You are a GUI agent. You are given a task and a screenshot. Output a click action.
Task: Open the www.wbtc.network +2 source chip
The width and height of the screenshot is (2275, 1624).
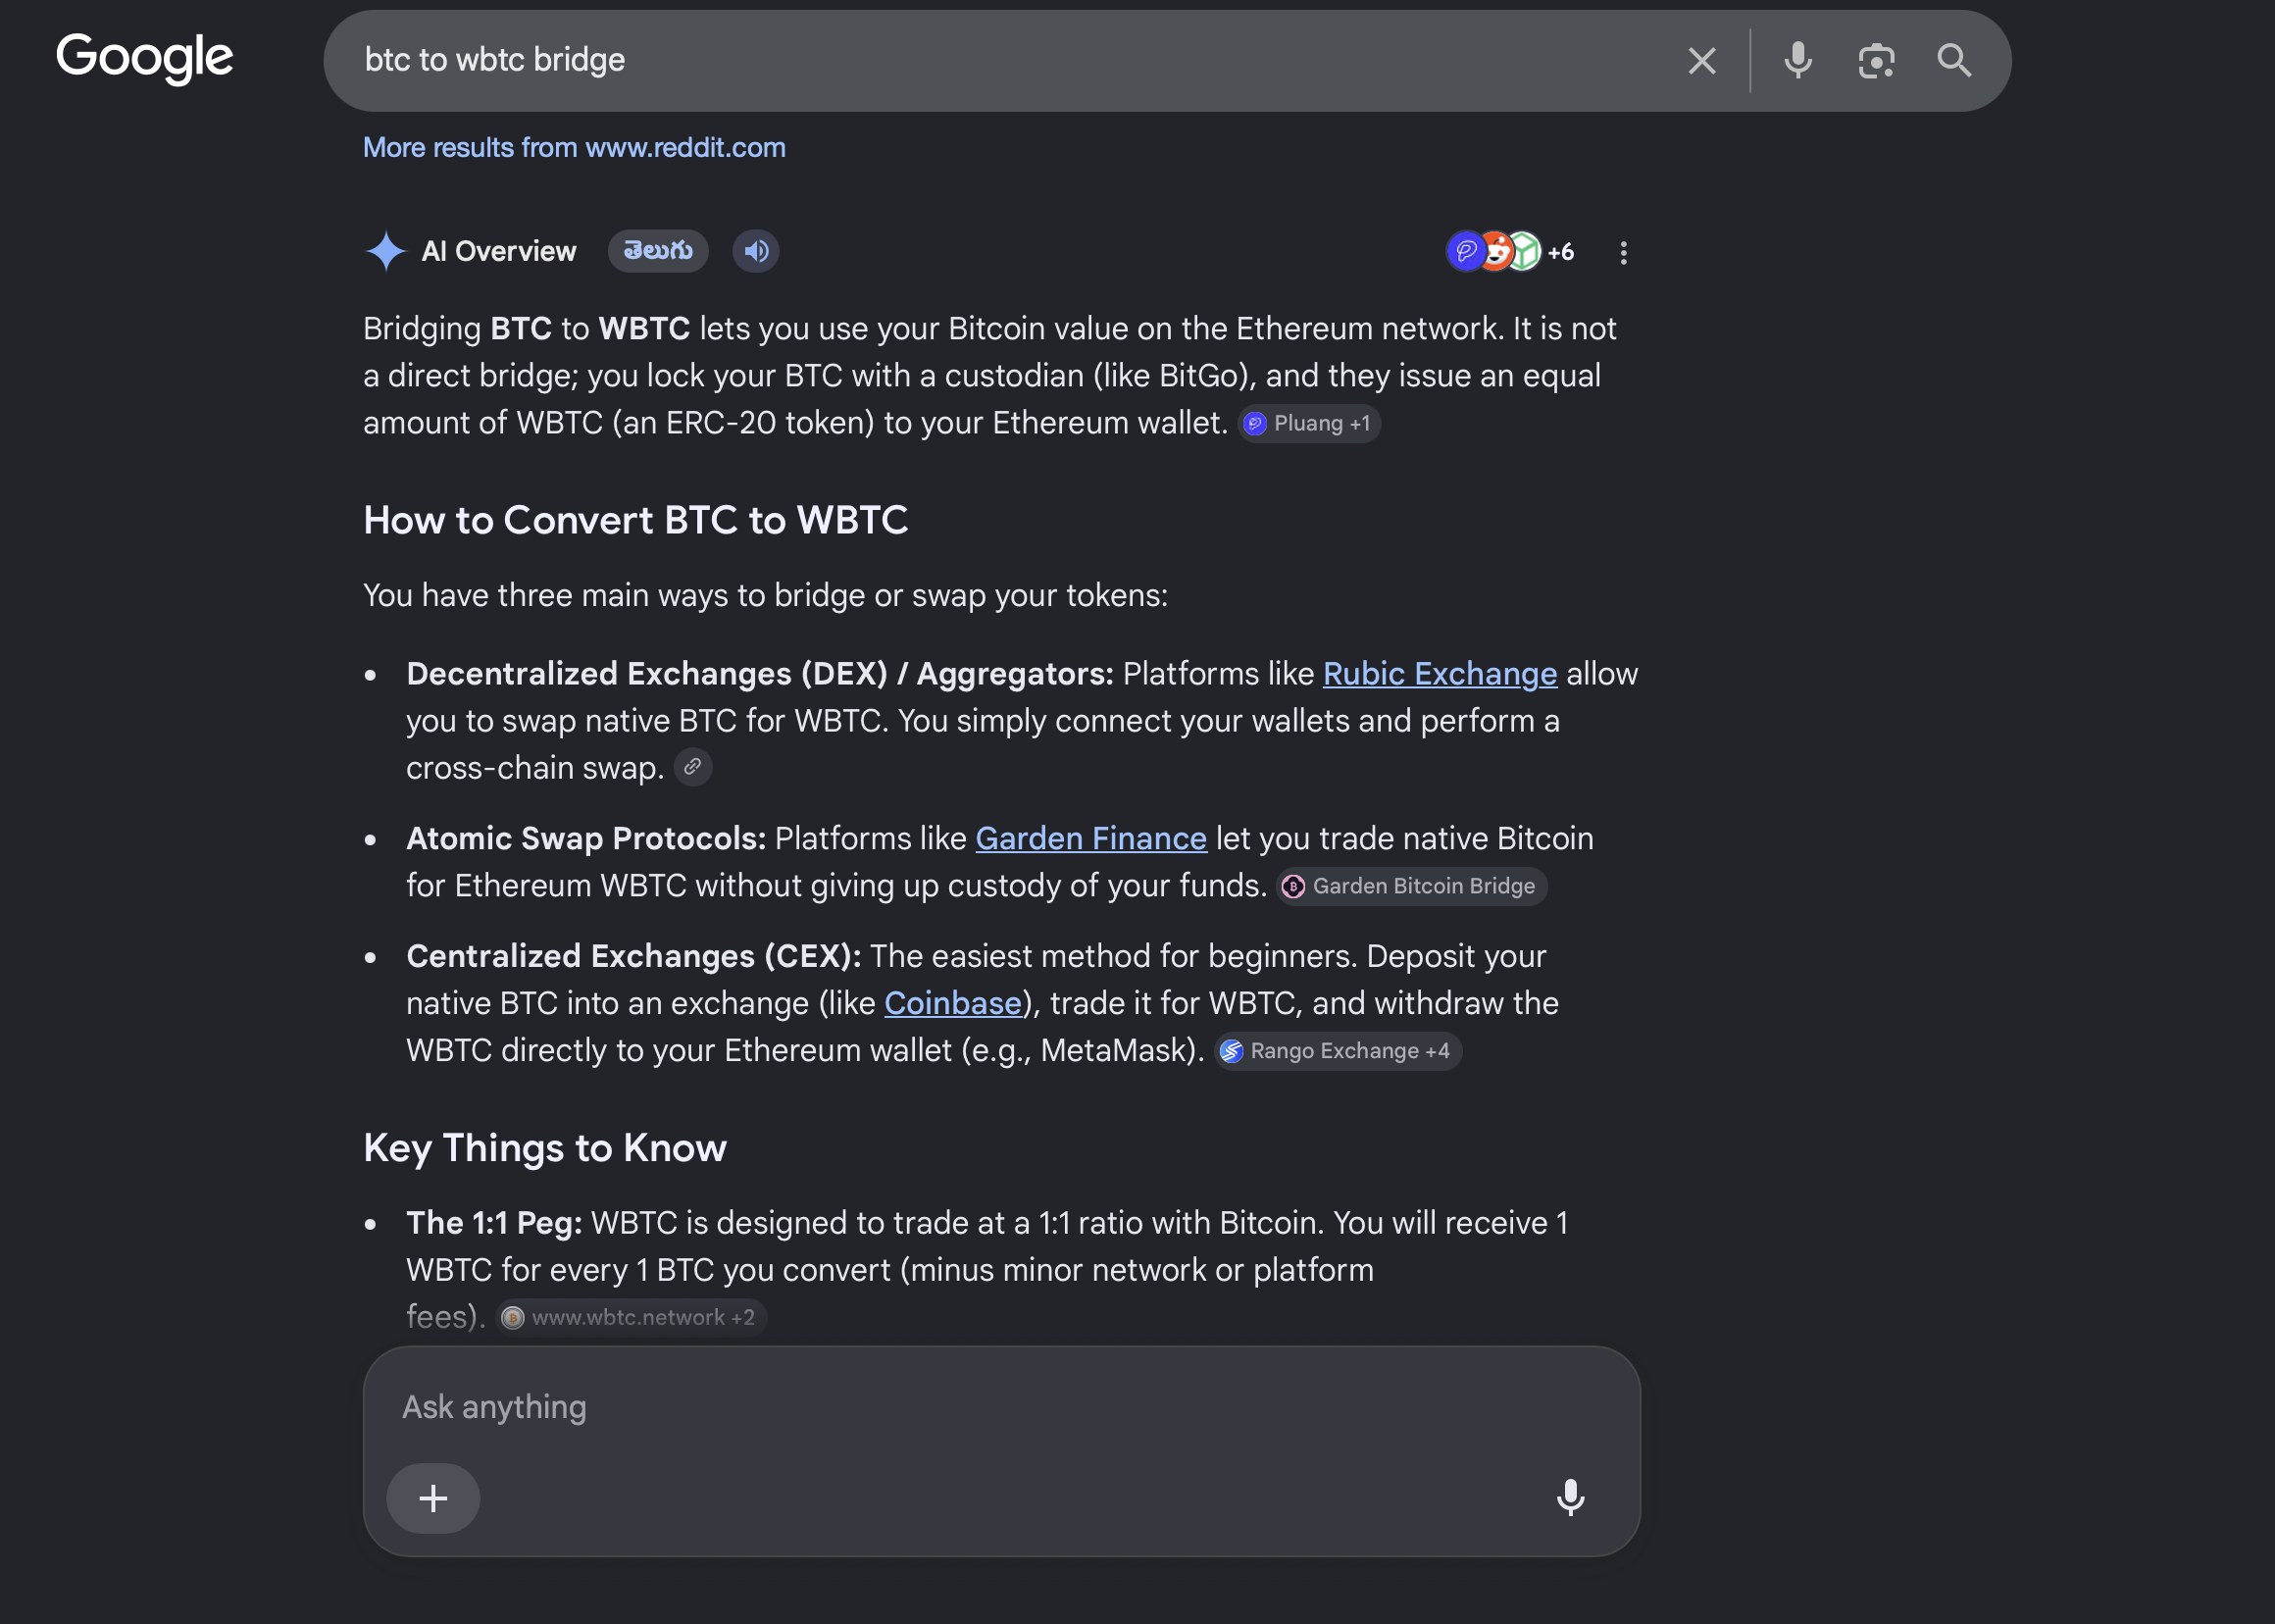[x=631, y=1317]
